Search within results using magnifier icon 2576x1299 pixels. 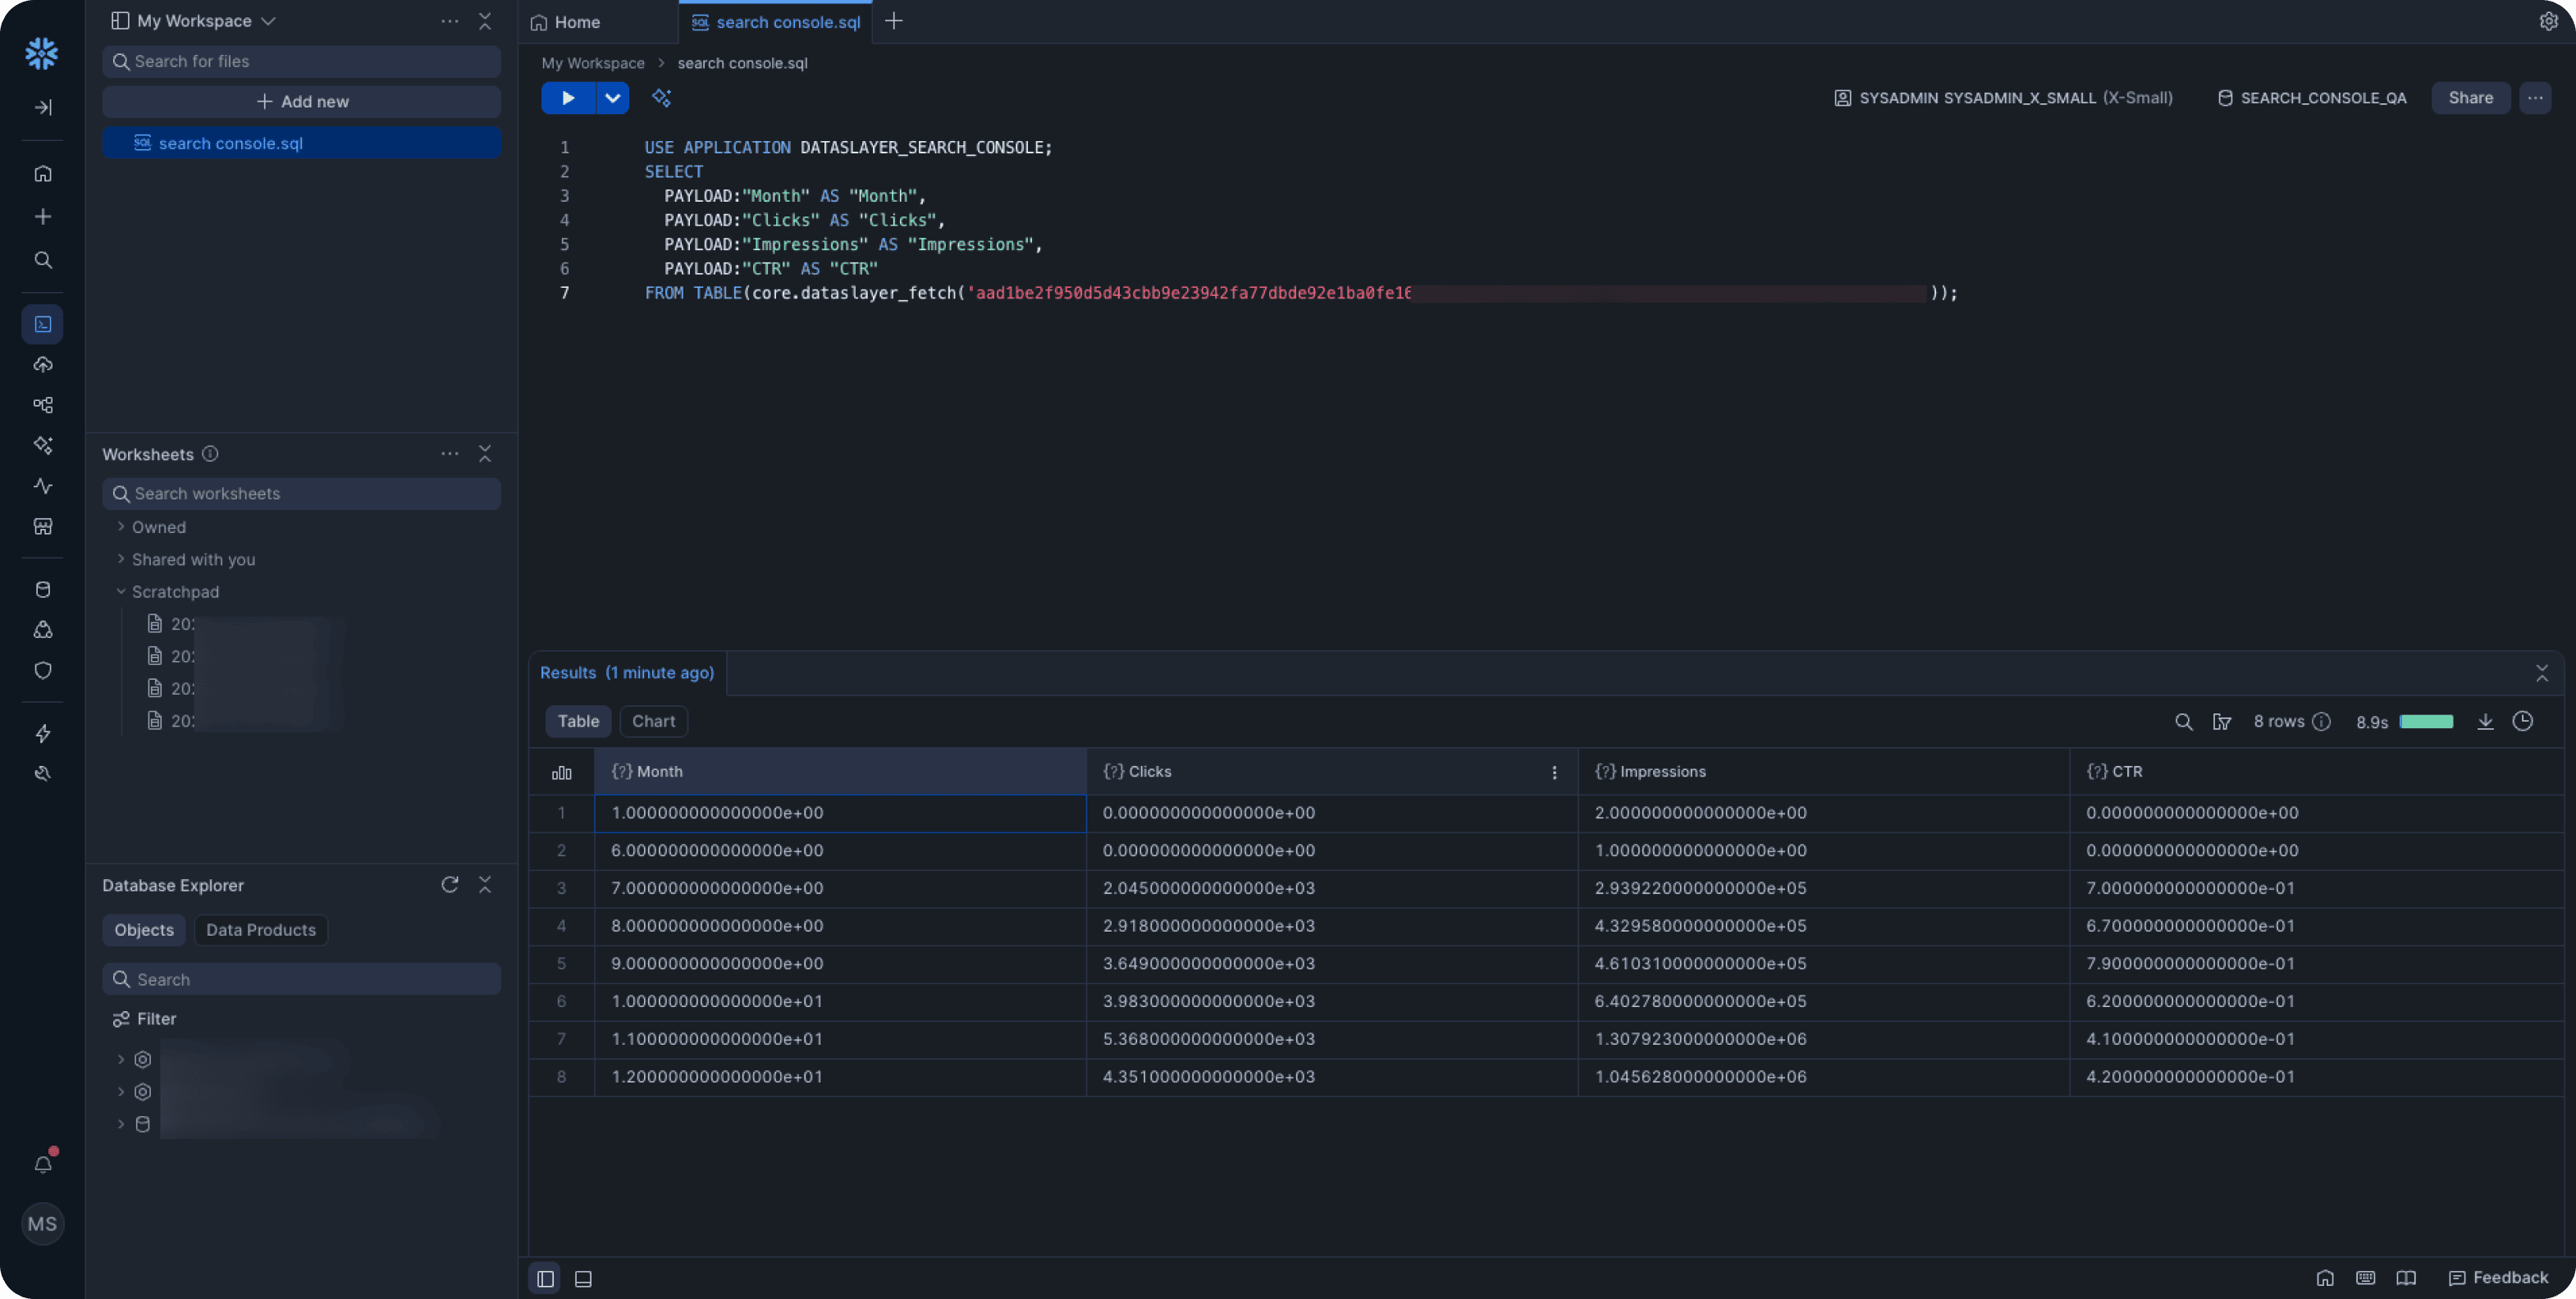click(x=2183, y=721)
